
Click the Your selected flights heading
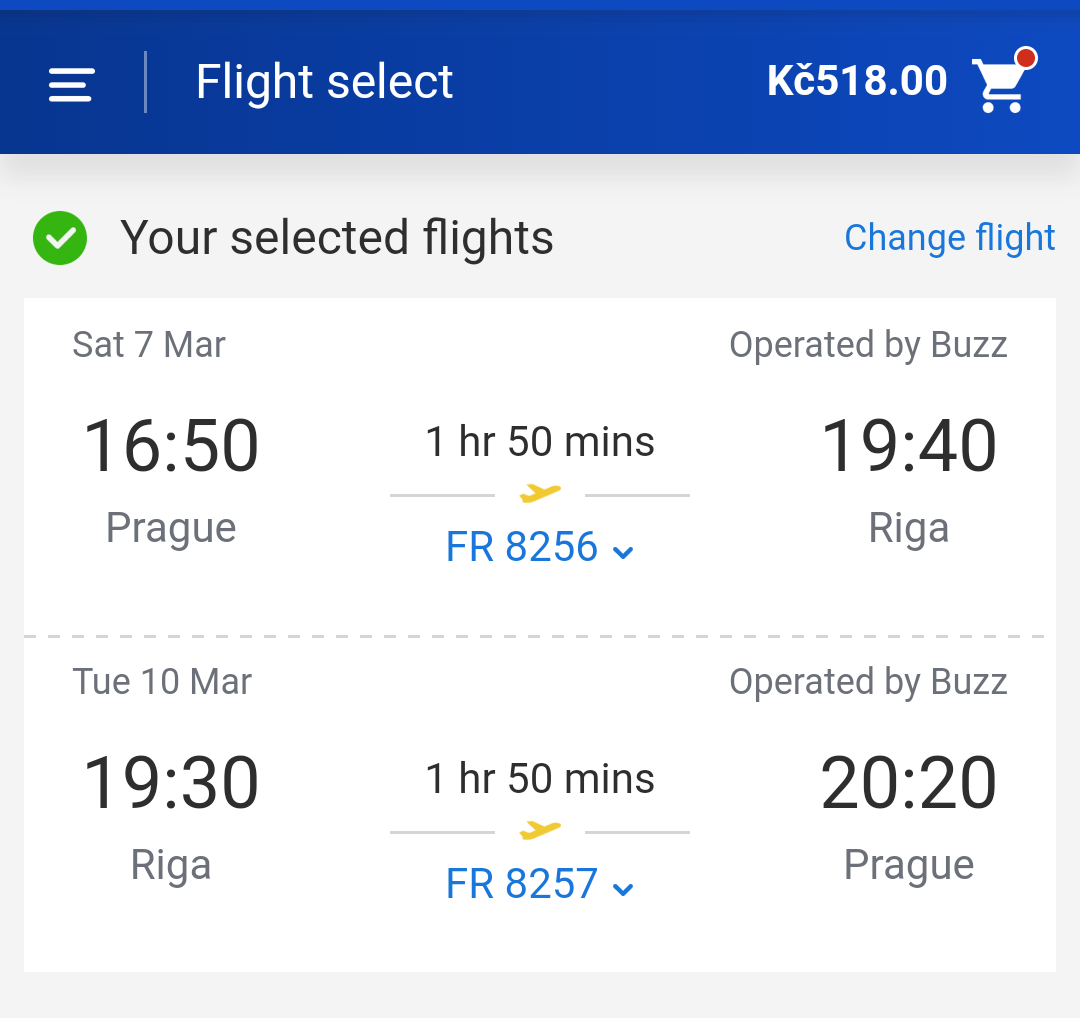(x=337, y=238)
